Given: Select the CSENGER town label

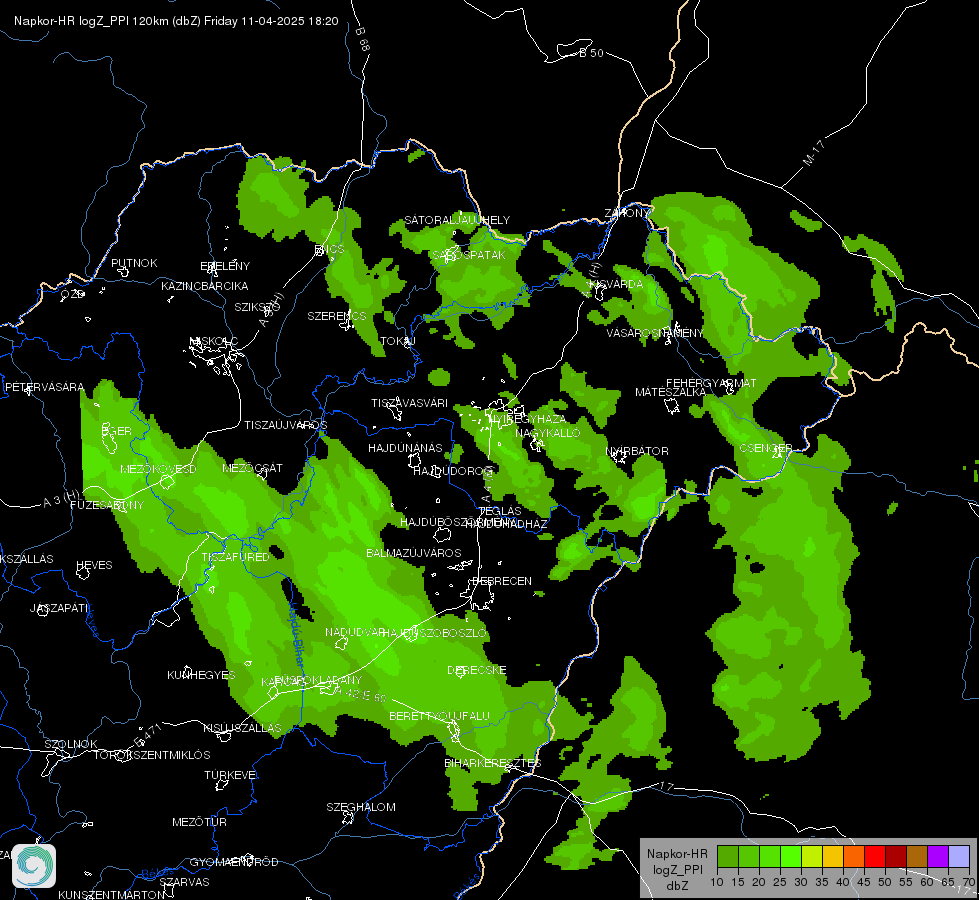Looking at the screenshot, I should (x=765, y=448).
